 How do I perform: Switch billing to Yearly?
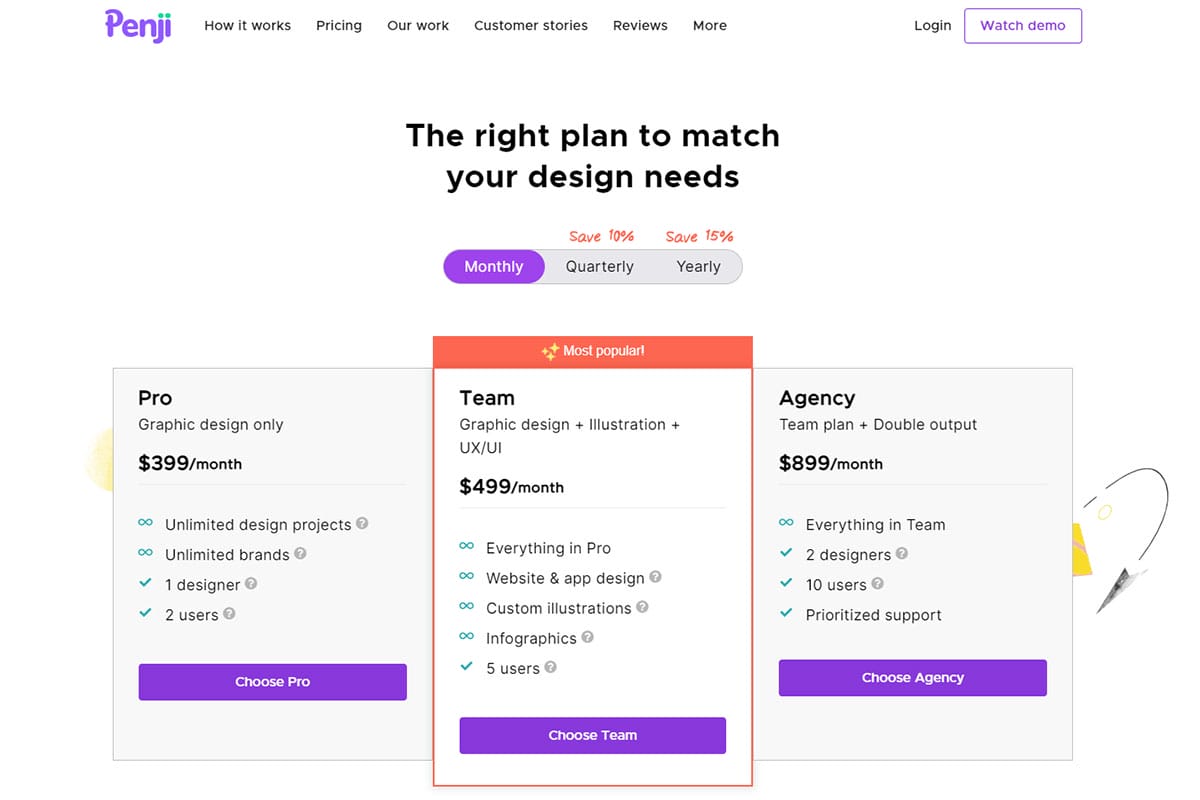tap(698, 266)
